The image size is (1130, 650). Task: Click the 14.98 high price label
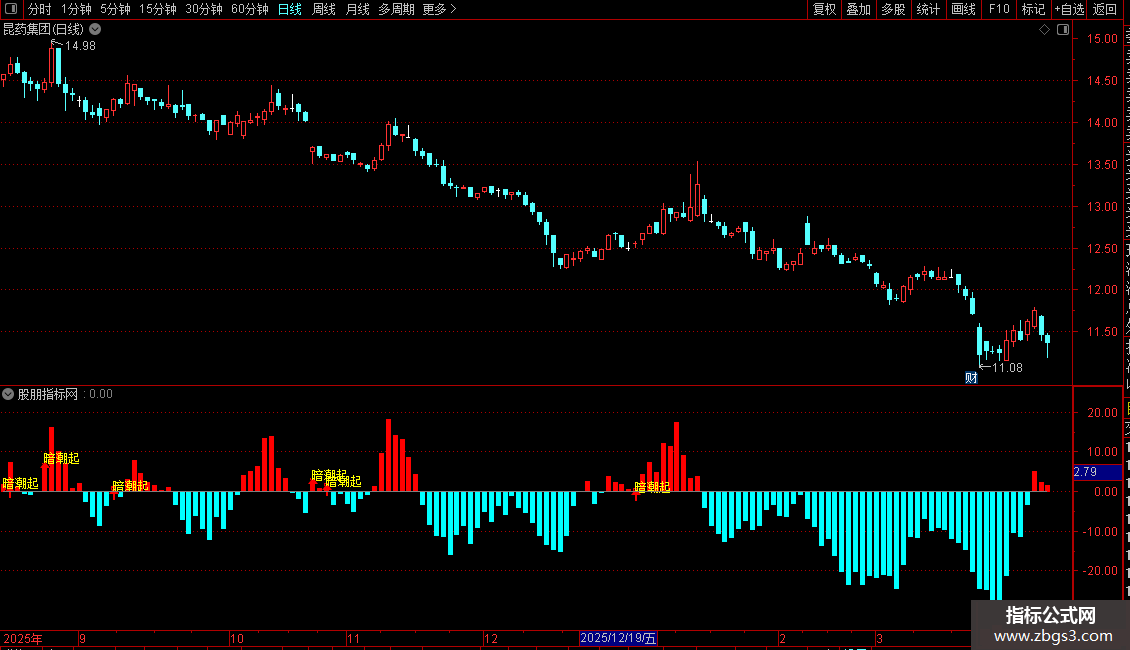click(80, 46)
